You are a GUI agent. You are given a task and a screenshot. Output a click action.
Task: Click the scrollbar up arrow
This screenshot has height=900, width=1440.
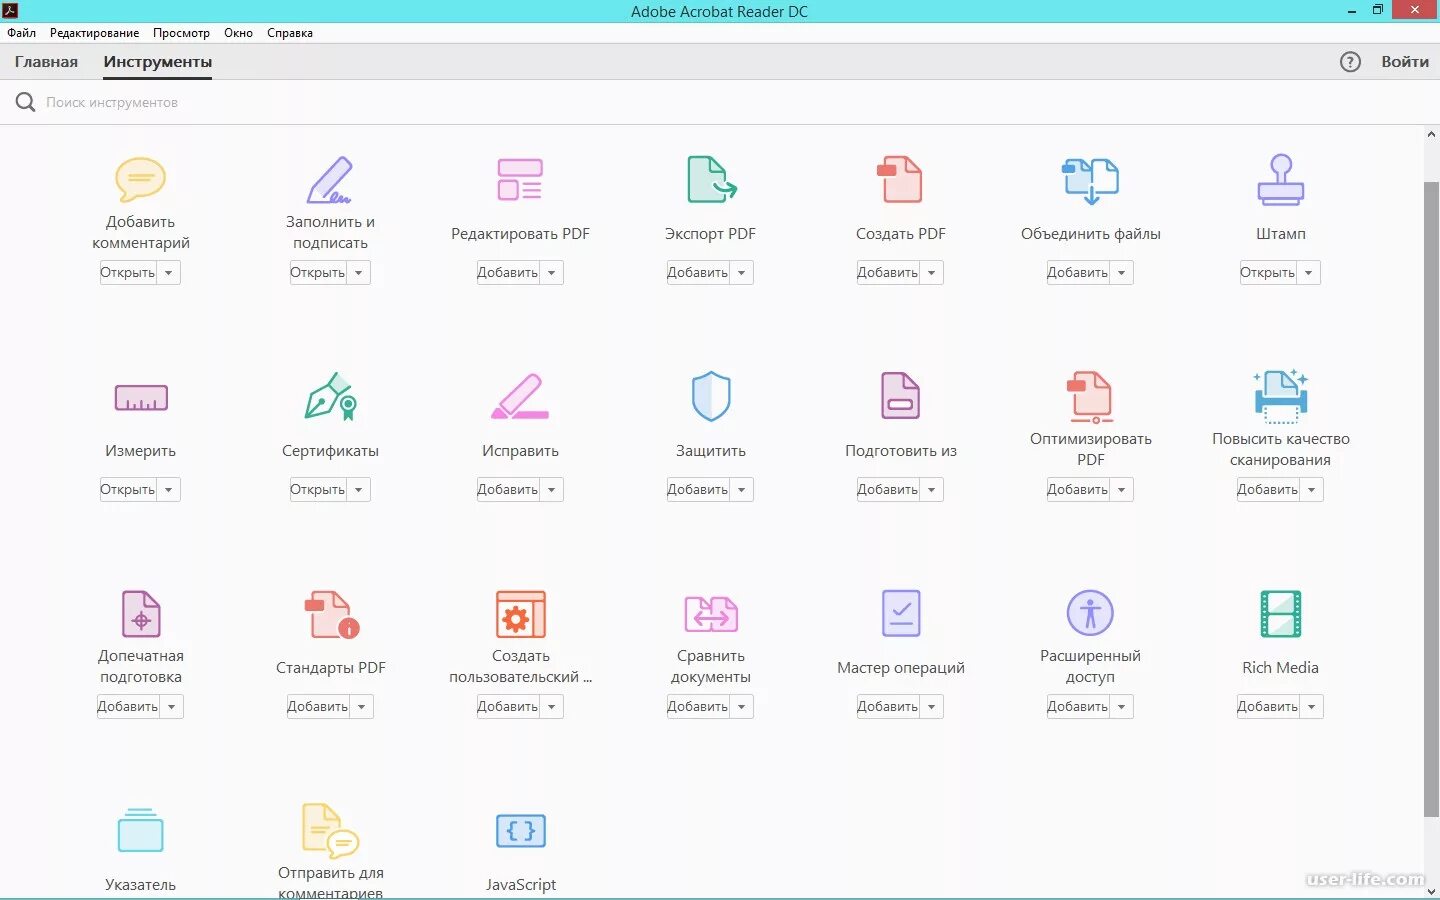pos(1431,135)
